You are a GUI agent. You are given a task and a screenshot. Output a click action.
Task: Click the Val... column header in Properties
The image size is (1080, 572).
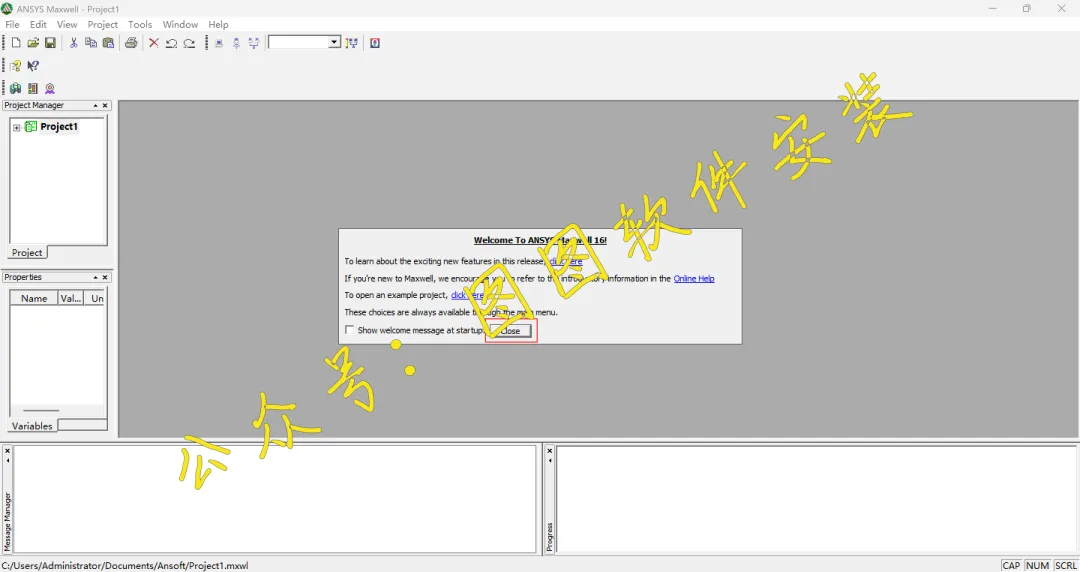point(70,298)
